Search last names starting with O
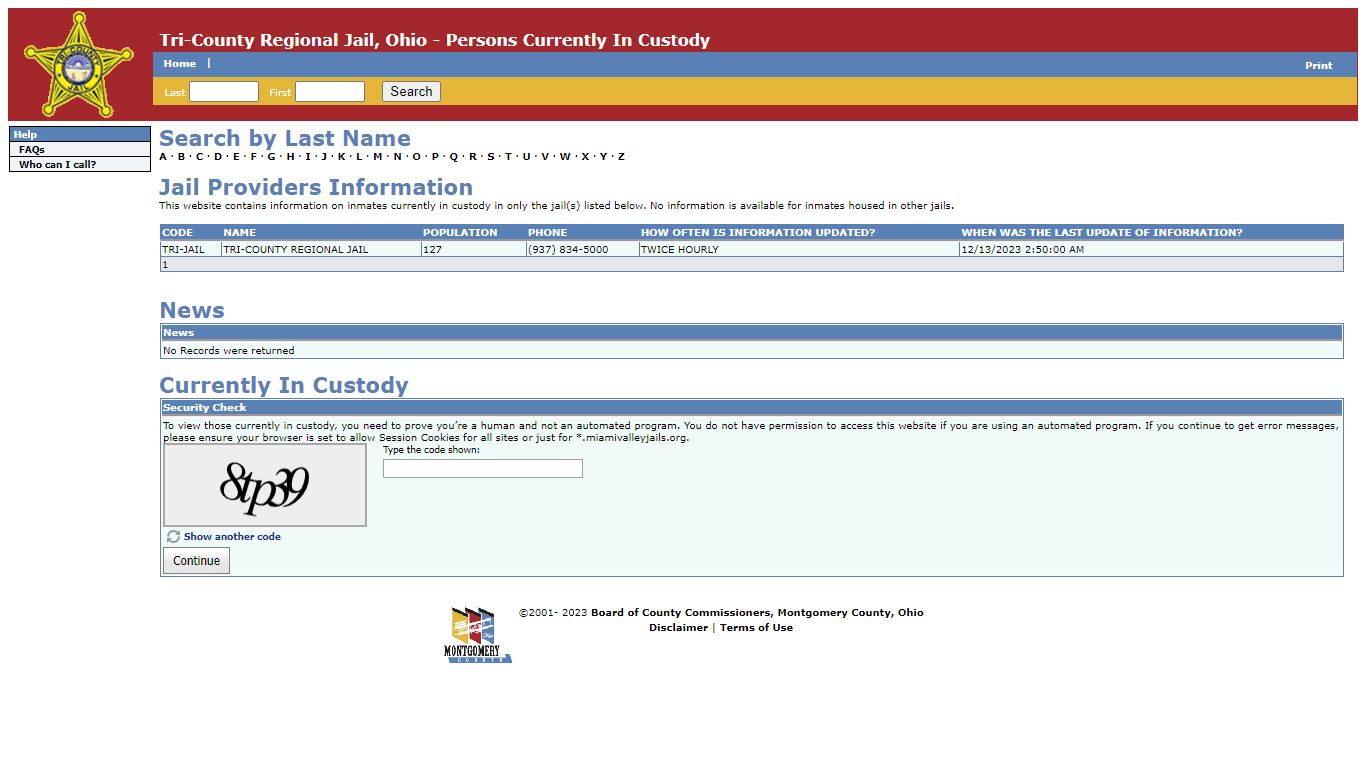This screenshot has width=1366, height=768. tap(416, 157)
